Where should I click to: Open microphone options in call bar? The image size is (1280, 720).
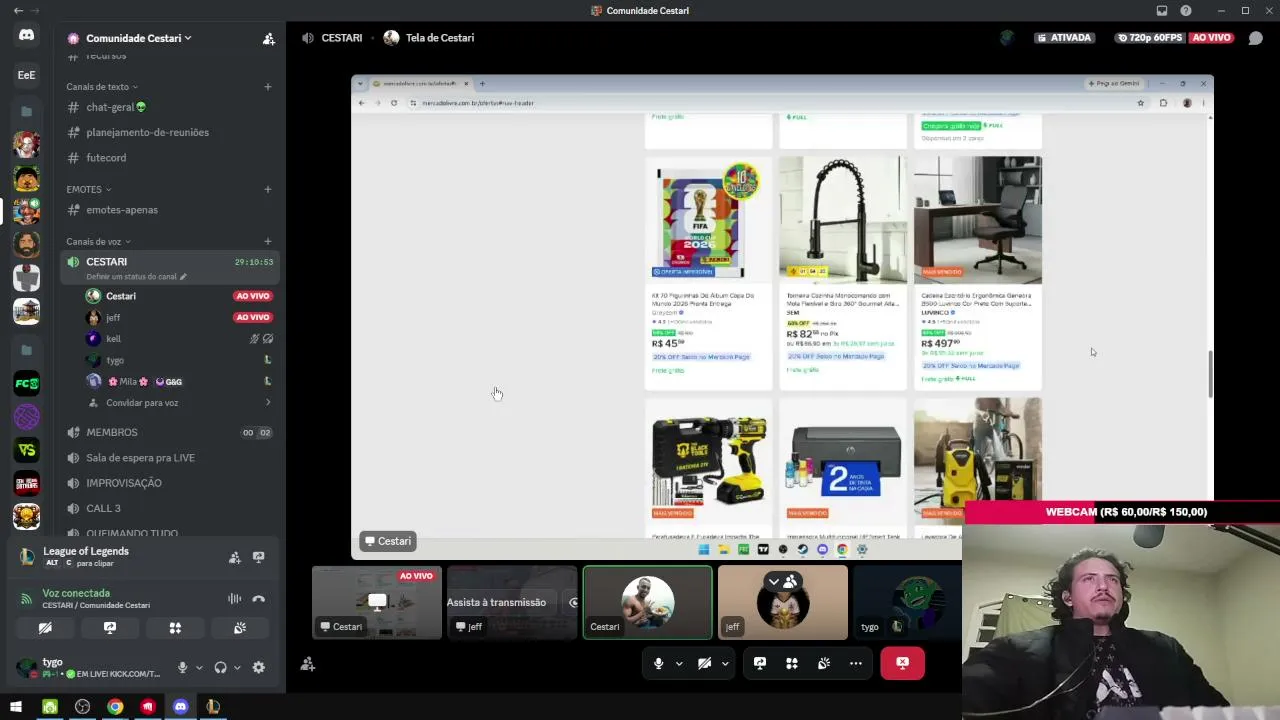[x=679, y=663]
